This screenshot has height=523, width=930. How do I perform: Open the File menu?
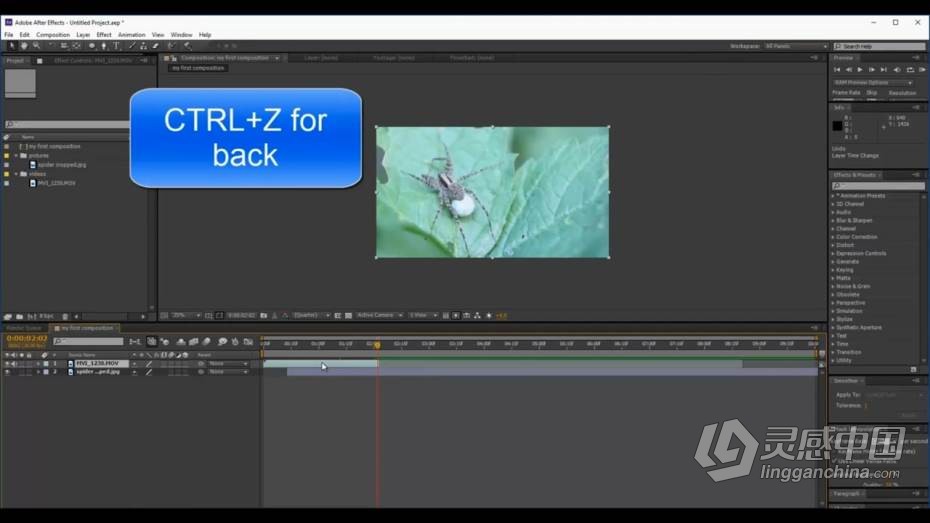click(9, 35)
